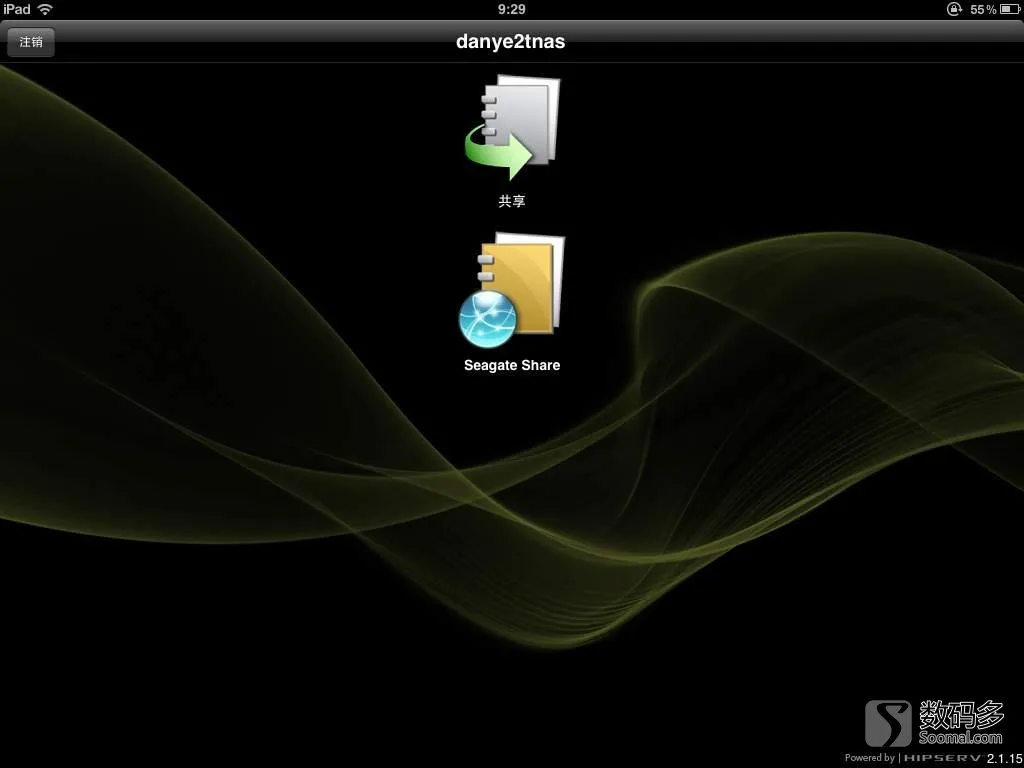
Task: Tap the 2.1.15 version number
Action: coord(1004,758)
